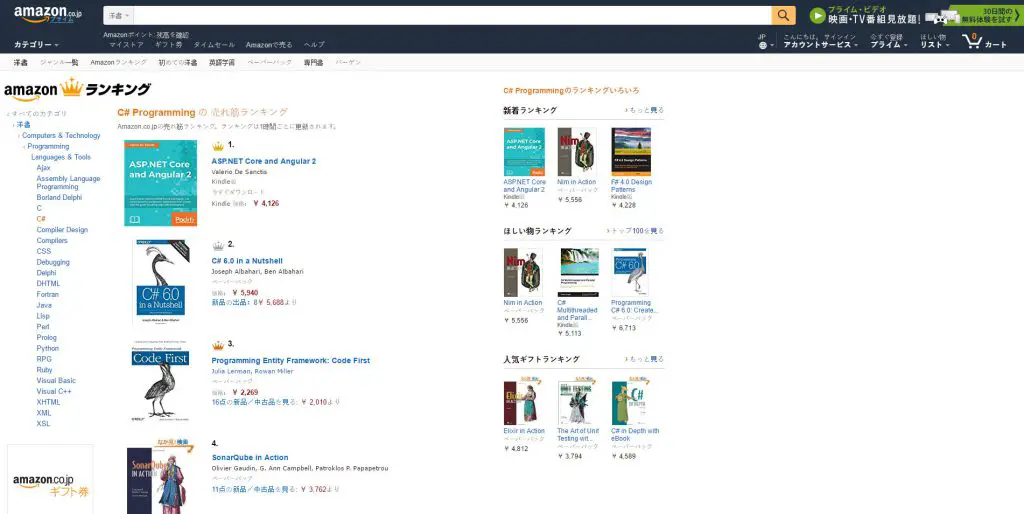Open the マイストア link
Screen dimensions: 1024x514
tap(126, 45)
